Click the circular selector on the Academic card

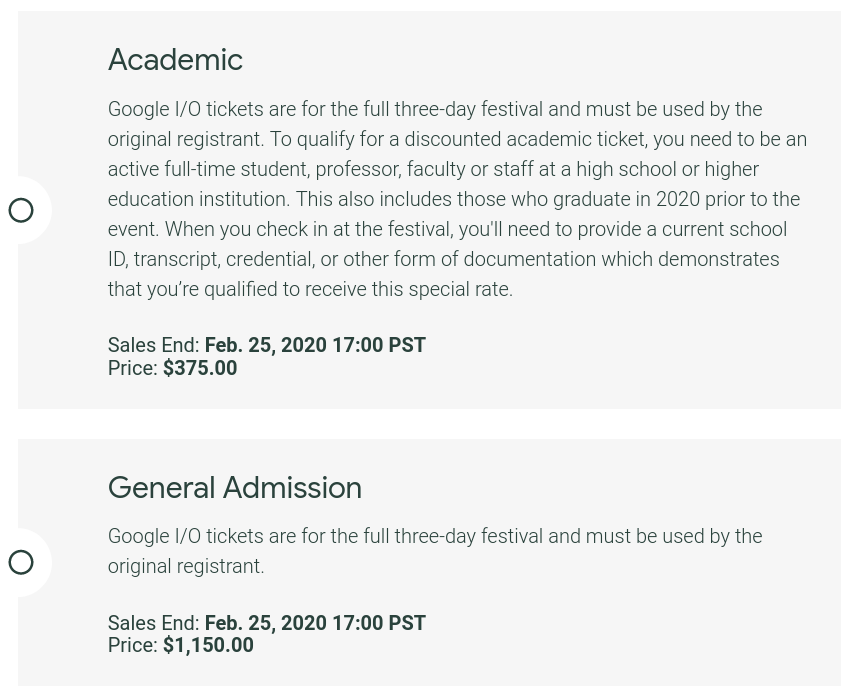(21, 210)
